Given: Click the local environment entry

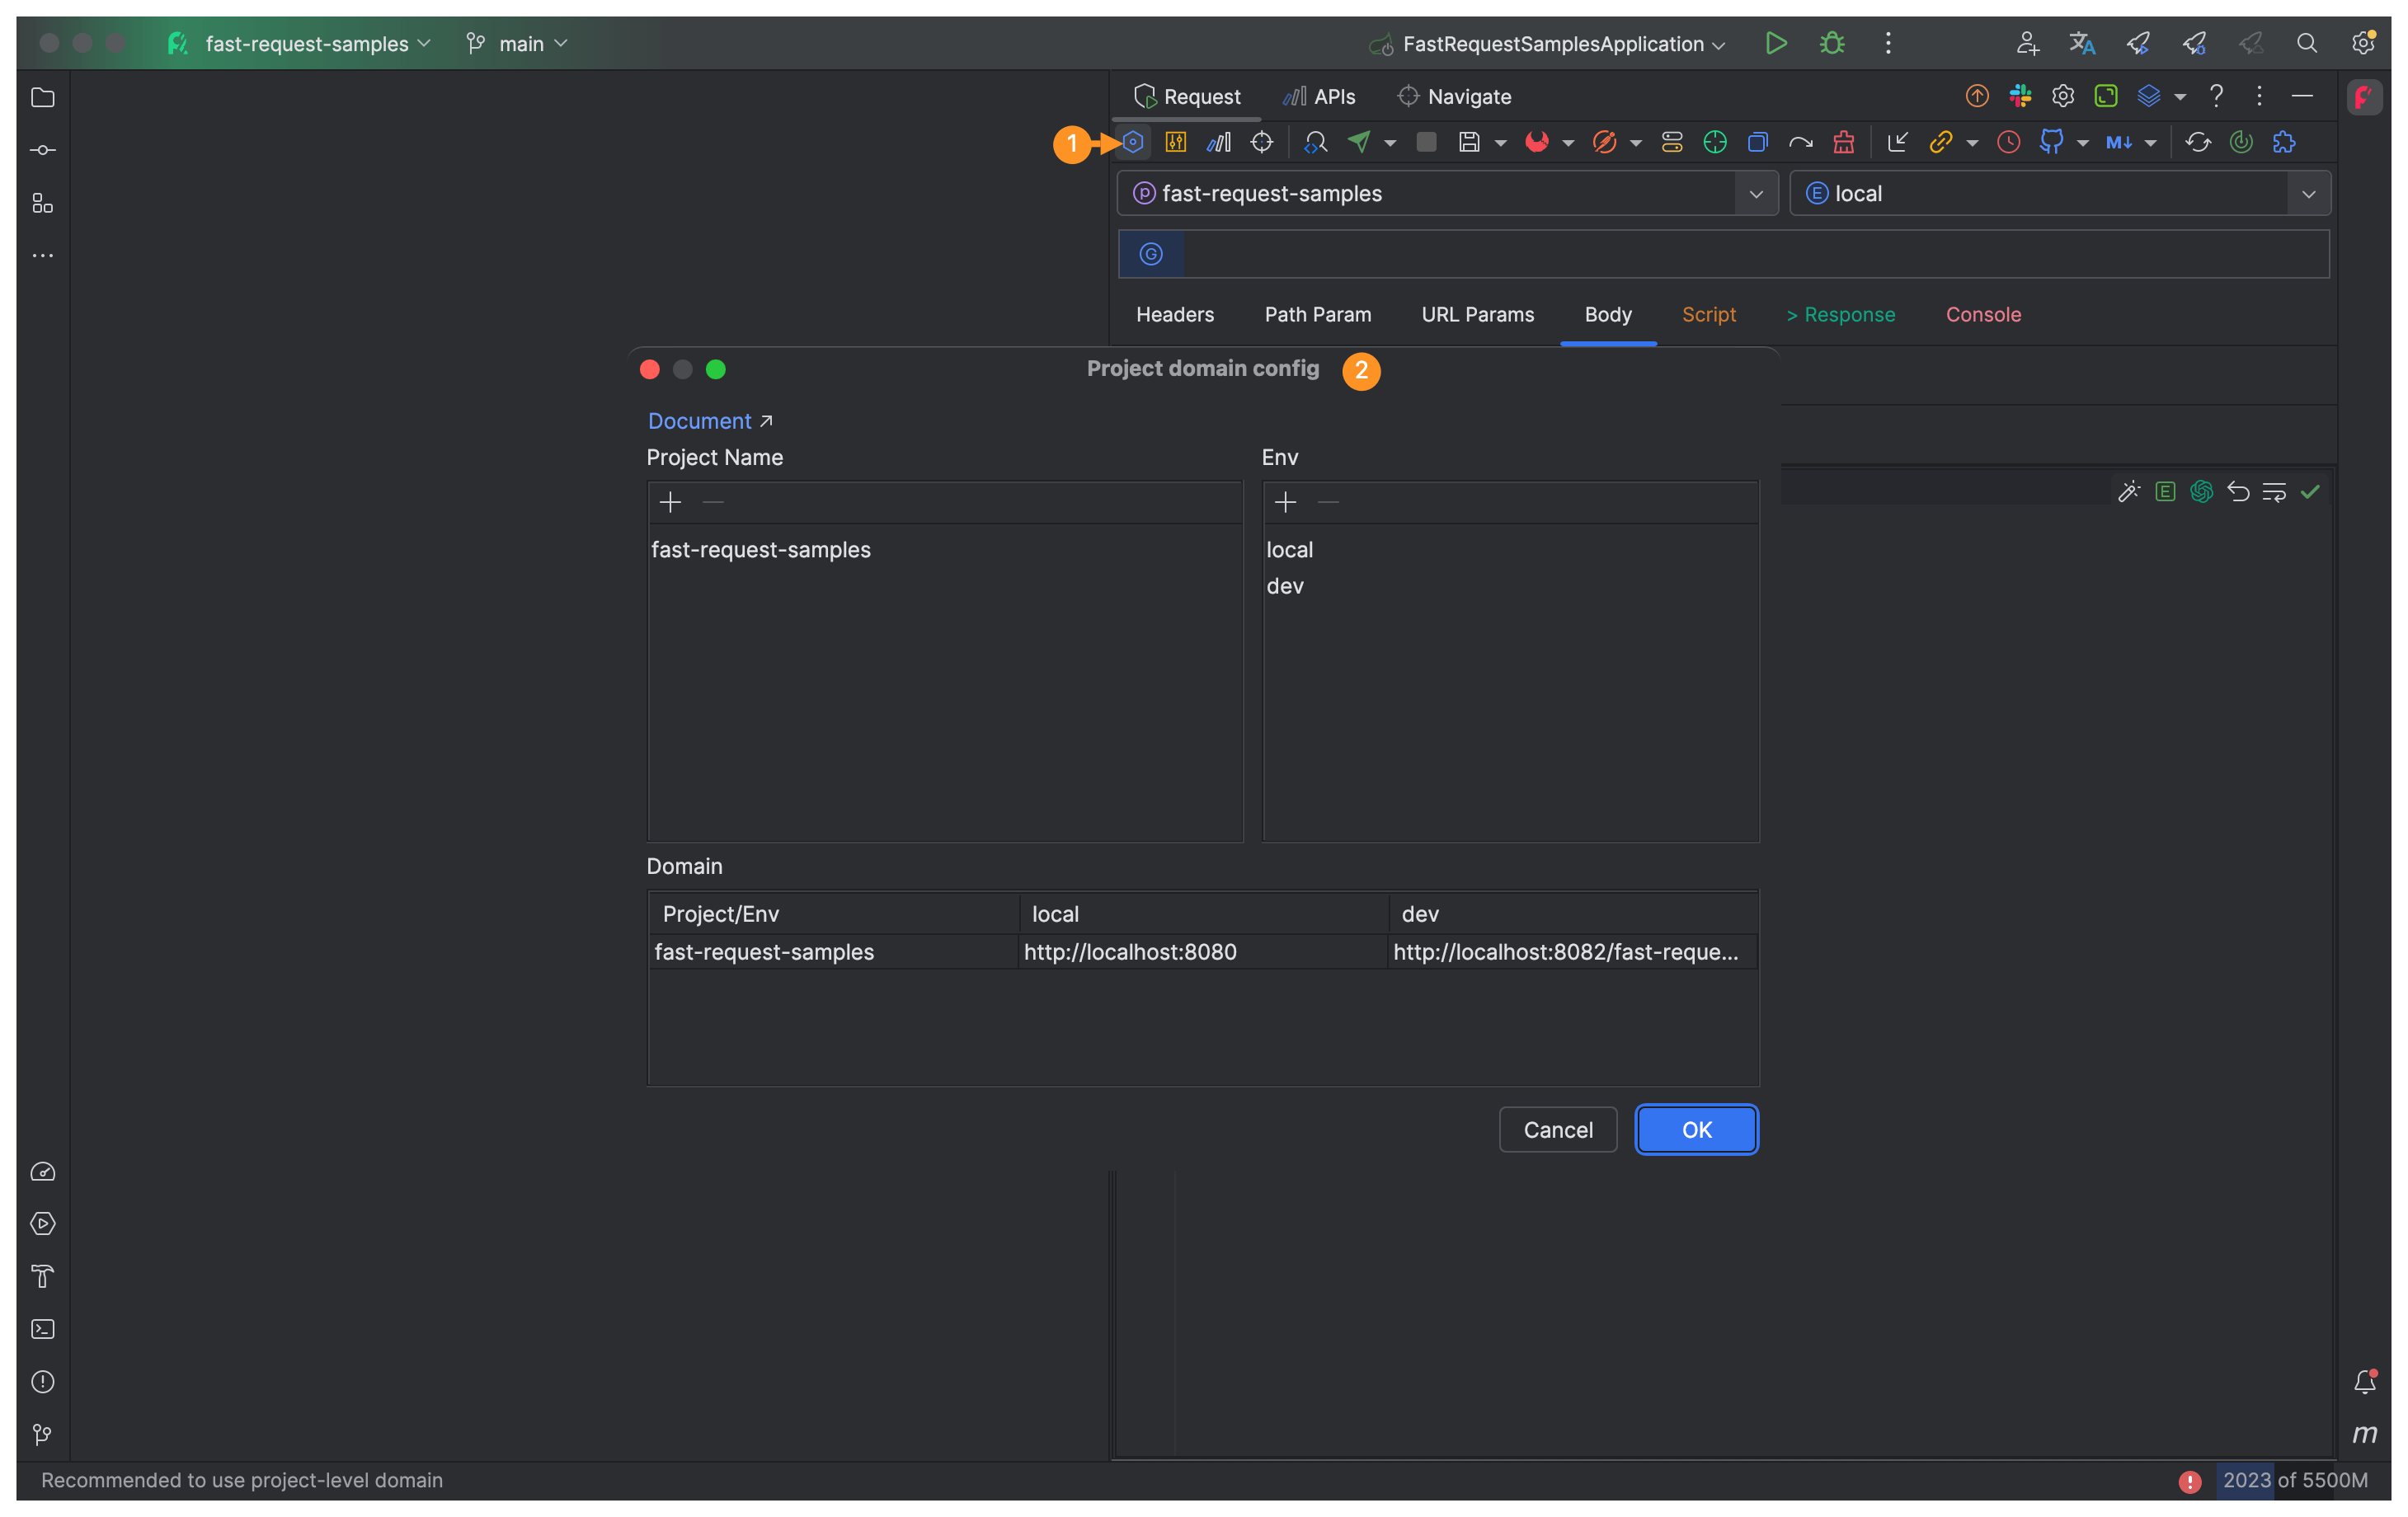Looking at the screenshot, I should pos(1290,549).
